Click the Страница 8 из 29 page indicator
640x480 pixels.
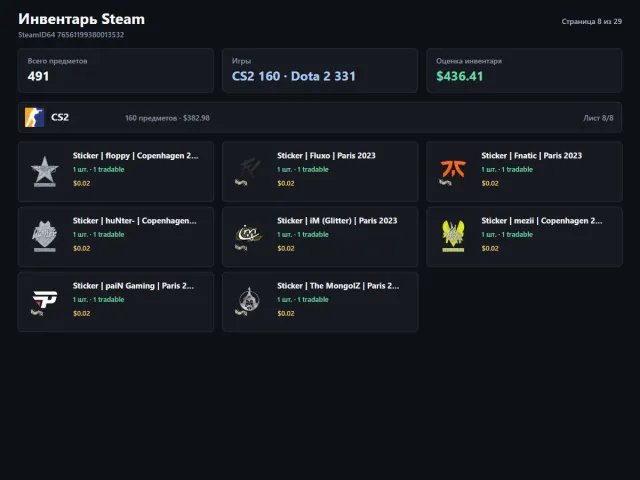point(591,22)
